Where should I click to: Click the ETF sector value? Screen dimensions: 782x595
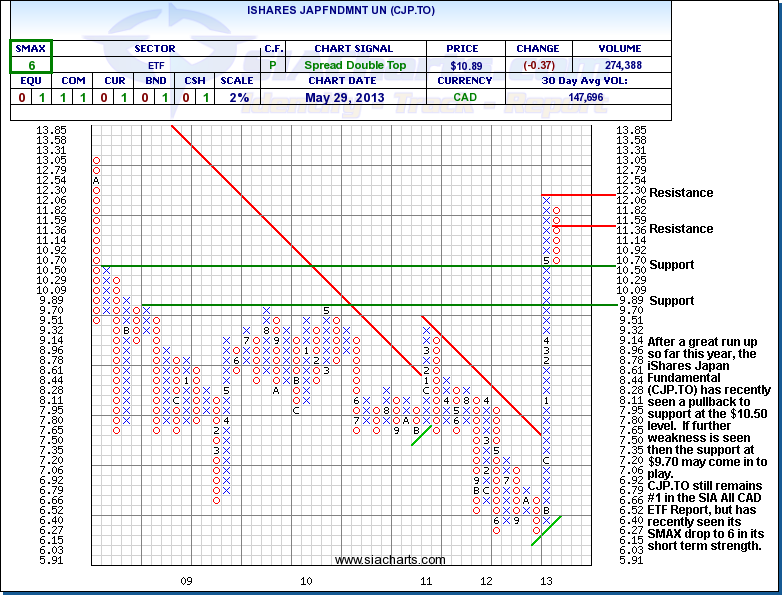coord(154,64)
